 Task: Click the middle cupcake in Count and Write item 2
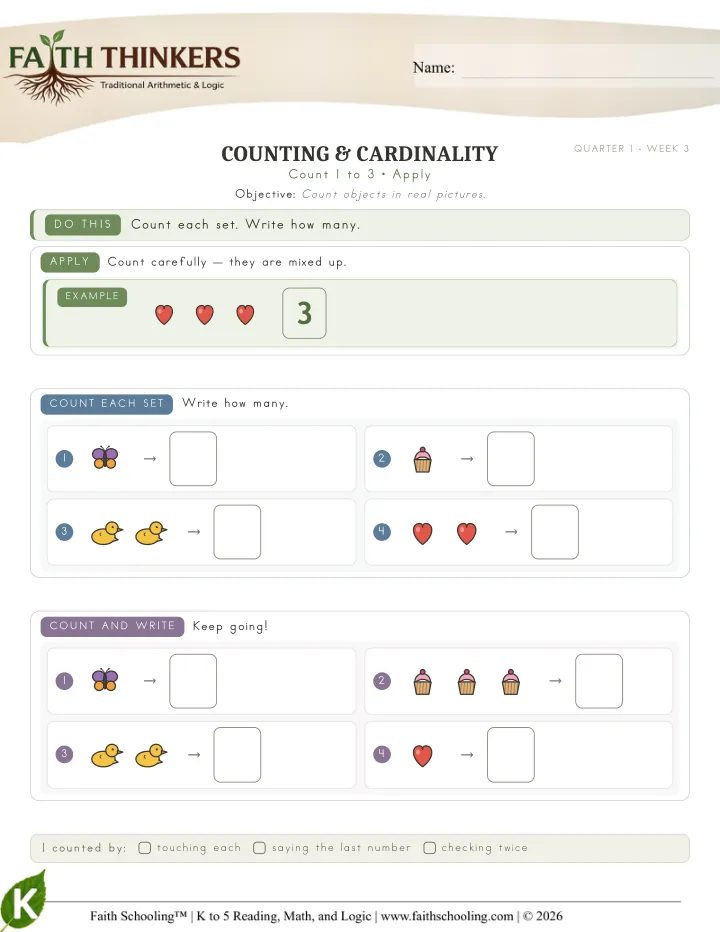point(467,682)
